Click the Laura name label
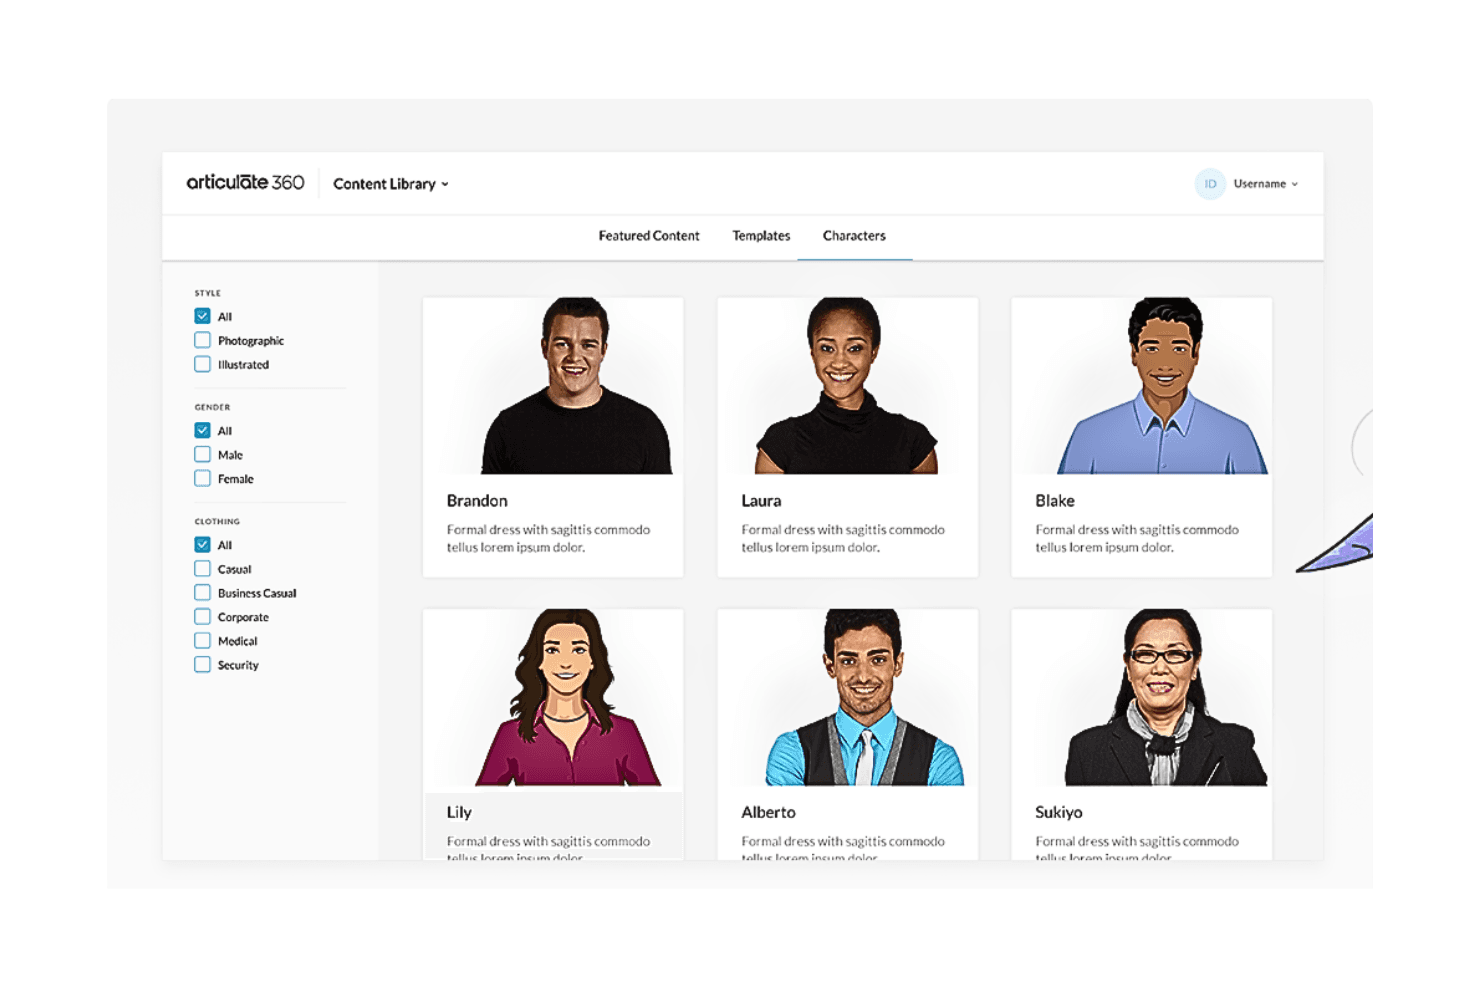 pyautogui.click(x=761, y=501)
